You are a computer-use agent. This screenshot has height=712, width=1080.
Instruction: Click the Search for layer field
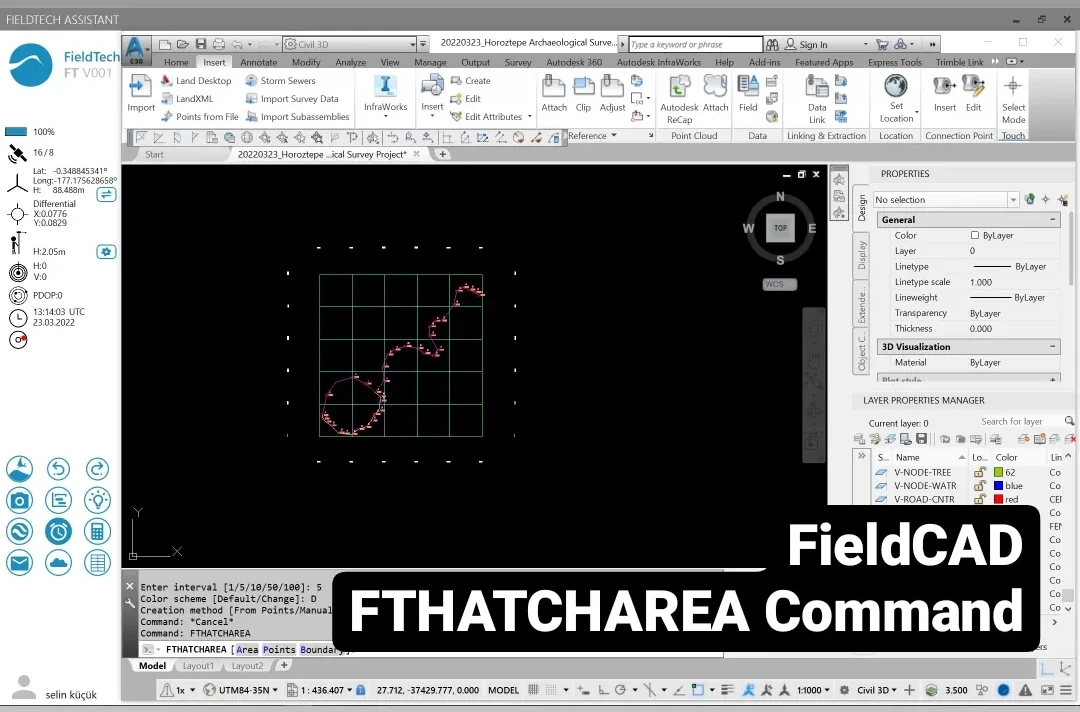coord(1019,421)
